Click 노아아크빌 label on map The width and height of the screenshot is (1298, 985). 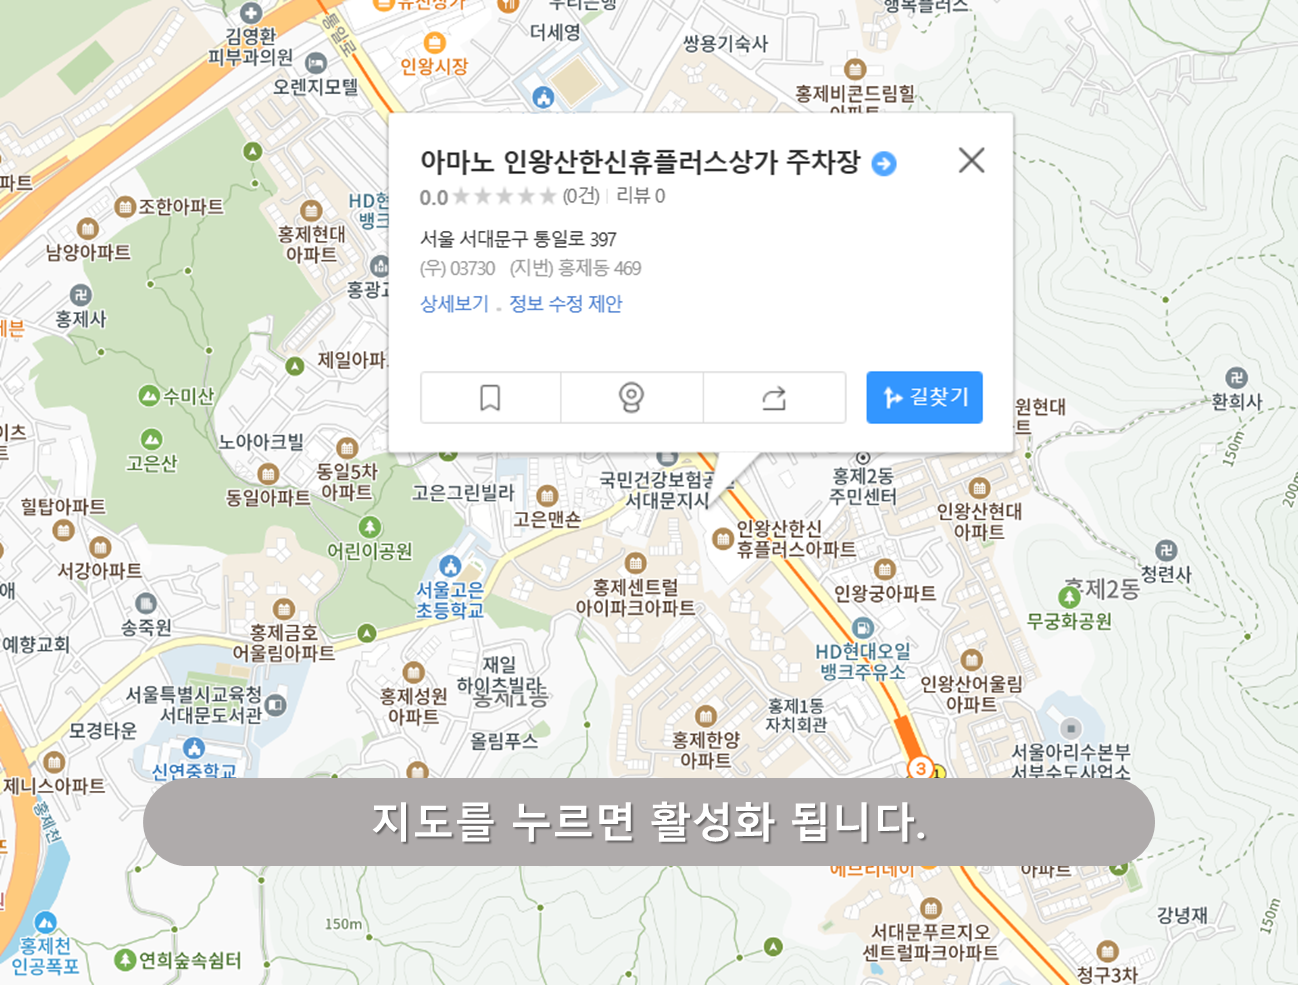(x=261, y=441)
